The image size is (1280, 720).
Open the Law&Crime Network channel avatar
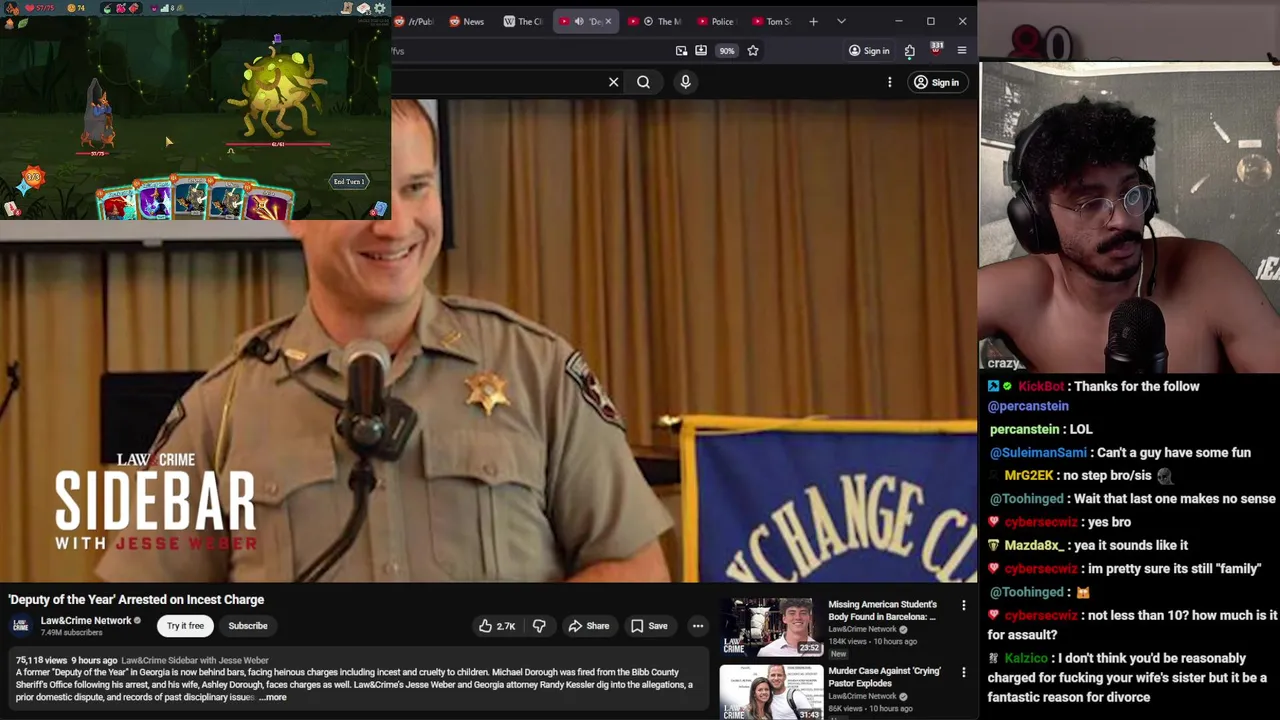point(21,626)
